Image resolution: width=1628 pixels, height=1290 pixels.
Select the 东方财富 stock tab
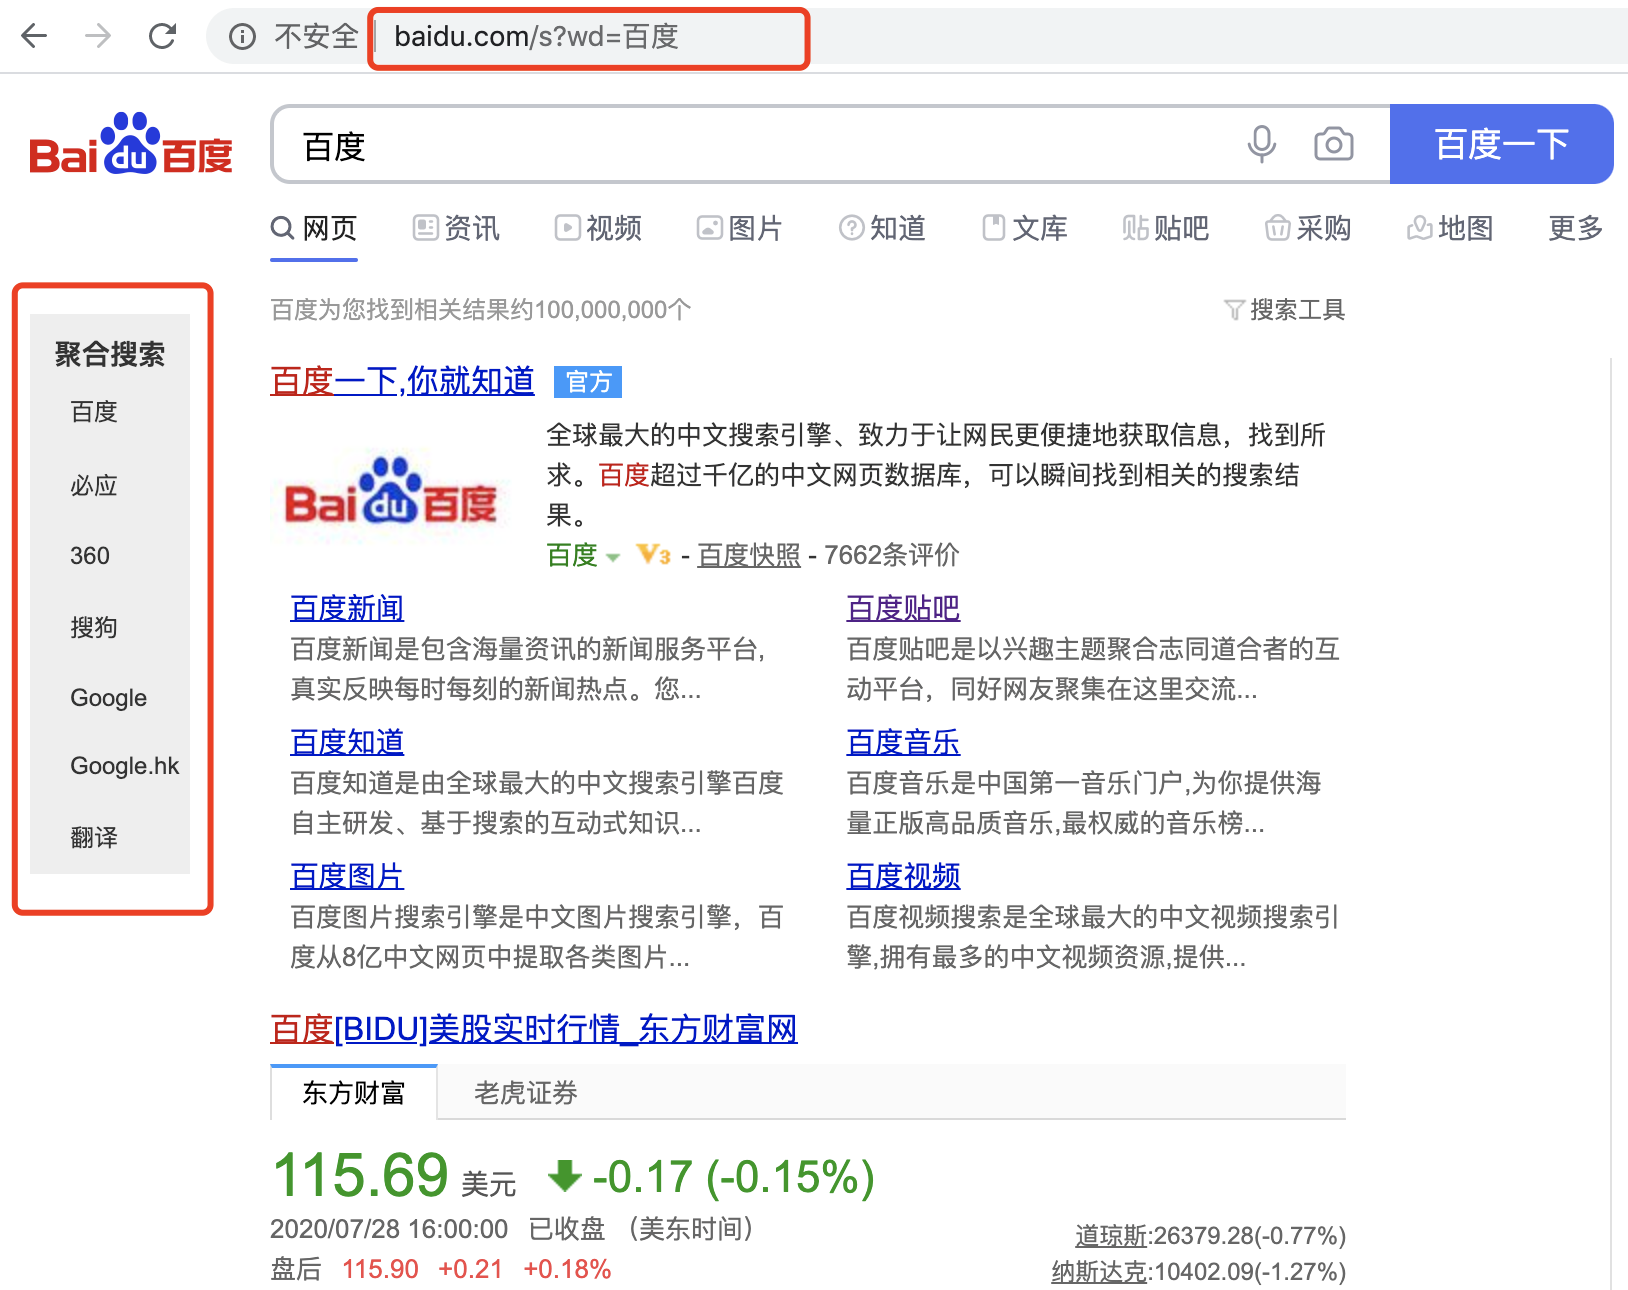(x=354, y=1093)
